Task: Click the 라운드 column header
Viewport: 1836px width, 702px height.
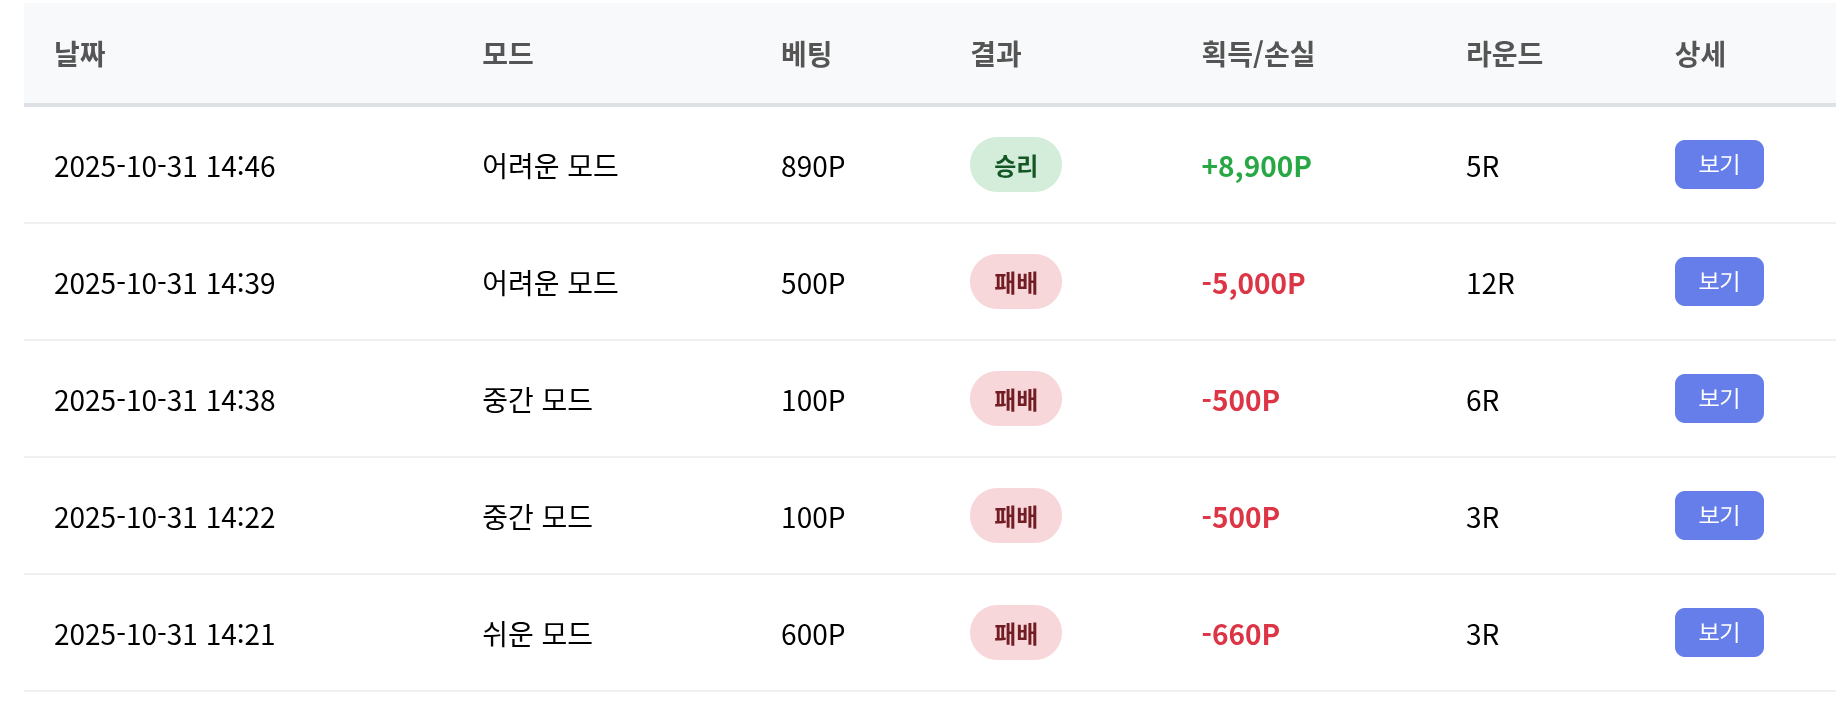Action: (1503, 54)
